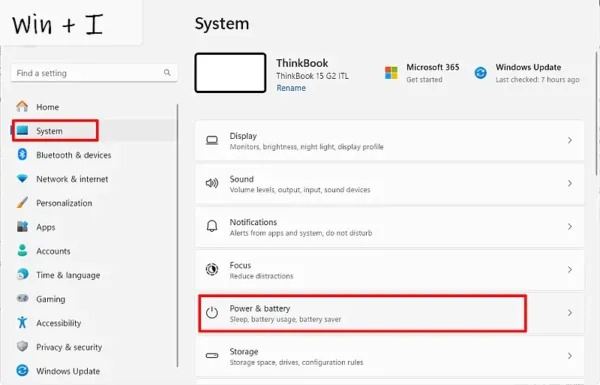Click the Network wifi icon in sidebar

(22, 179)
